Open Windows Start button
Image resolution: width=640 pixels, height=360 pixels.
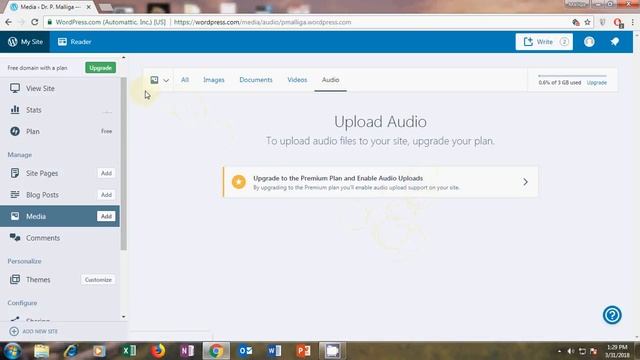13,351
